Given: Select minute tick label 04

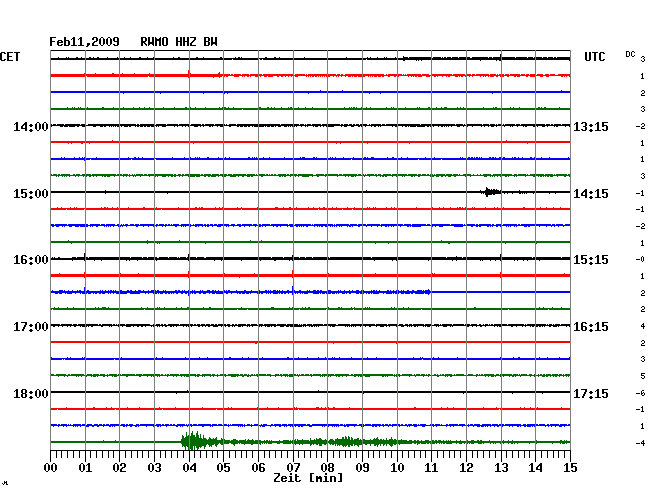Looking at the screenshot, I should [x=189, y=467].
